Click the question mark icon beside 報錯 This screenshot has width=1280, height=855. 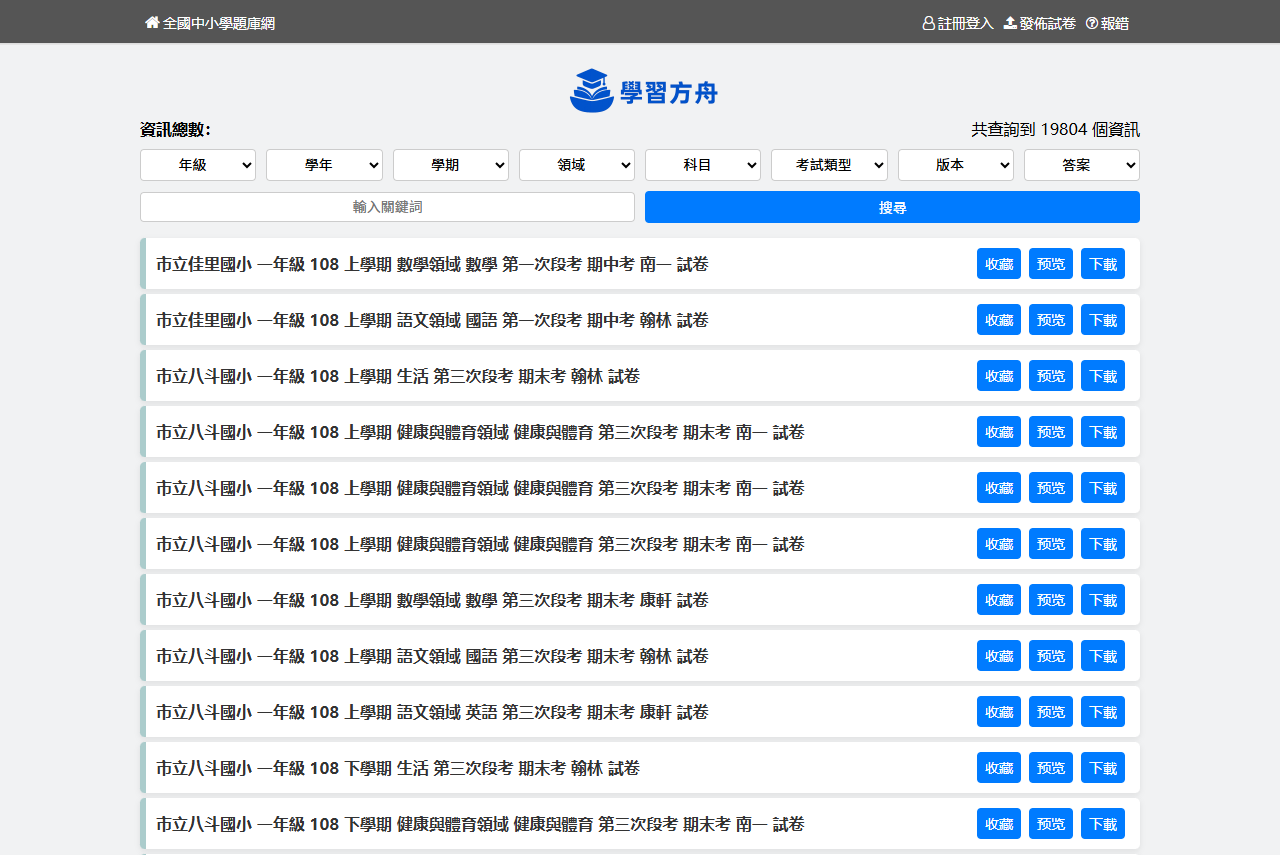click(x=1091, y=23)
